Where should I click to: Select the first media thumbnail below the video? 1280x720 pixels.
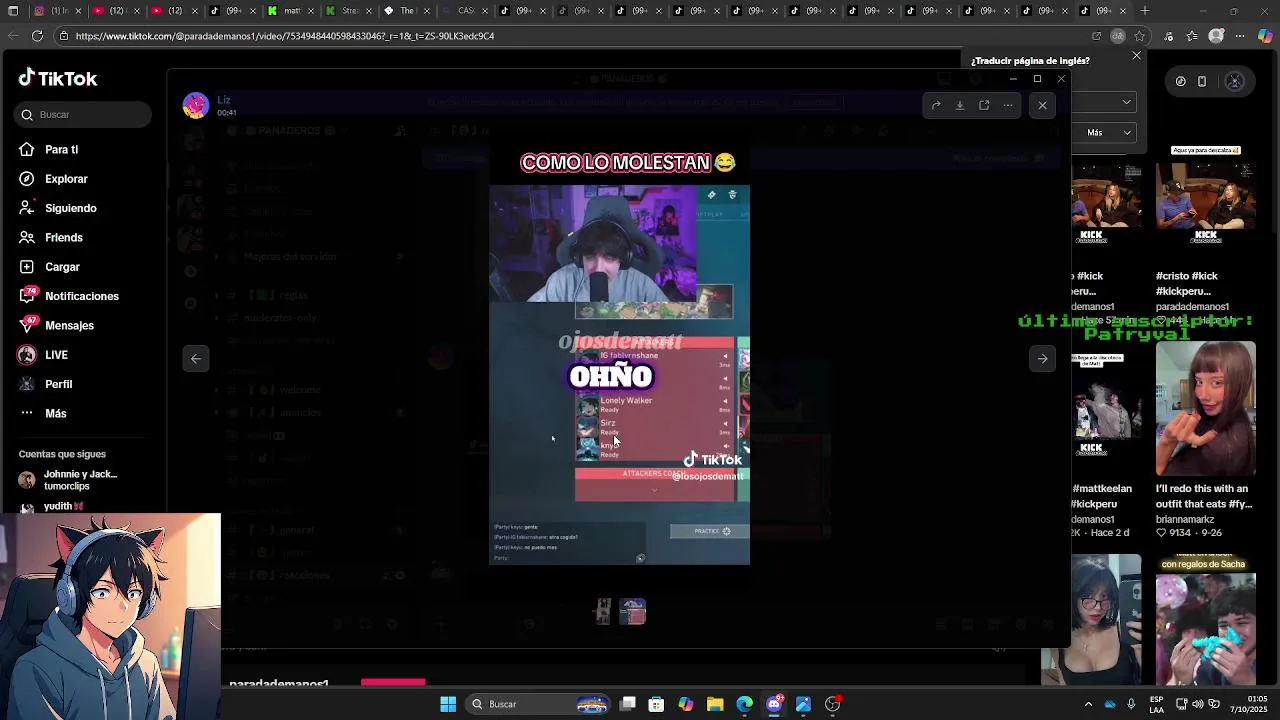603,611
